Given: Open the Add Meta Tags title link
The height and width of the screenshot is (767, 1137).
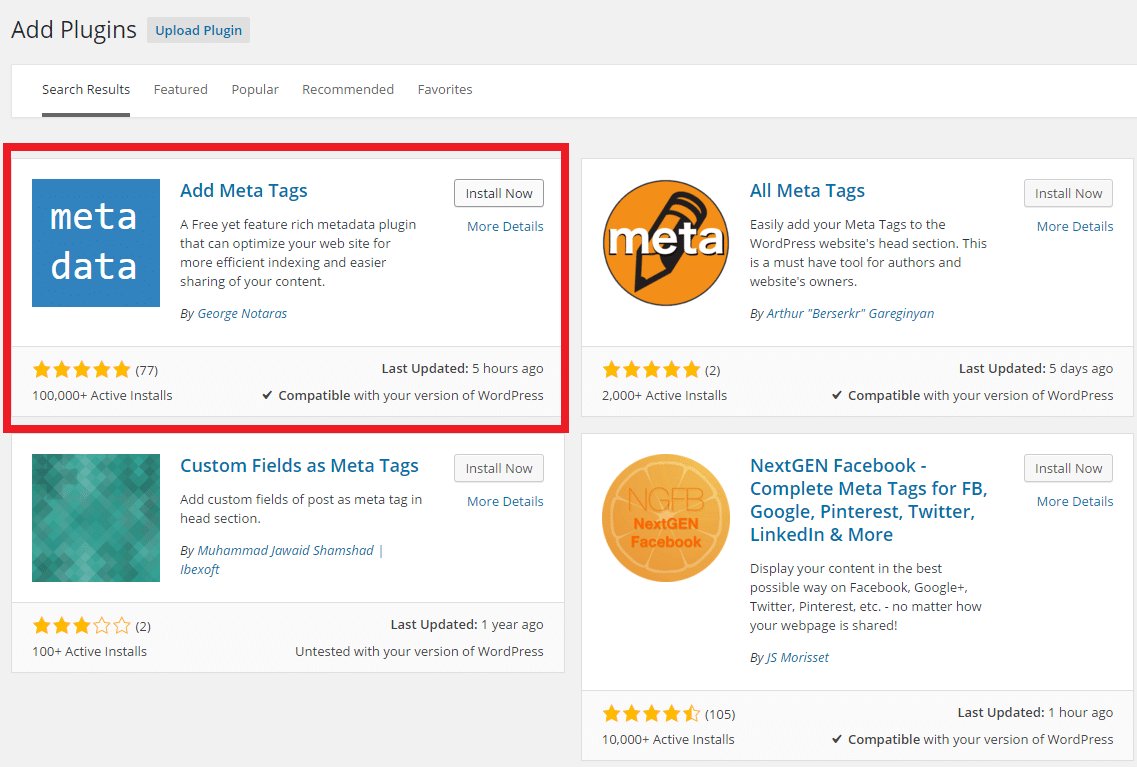Looking at the screenshot, I should point(244,191).
